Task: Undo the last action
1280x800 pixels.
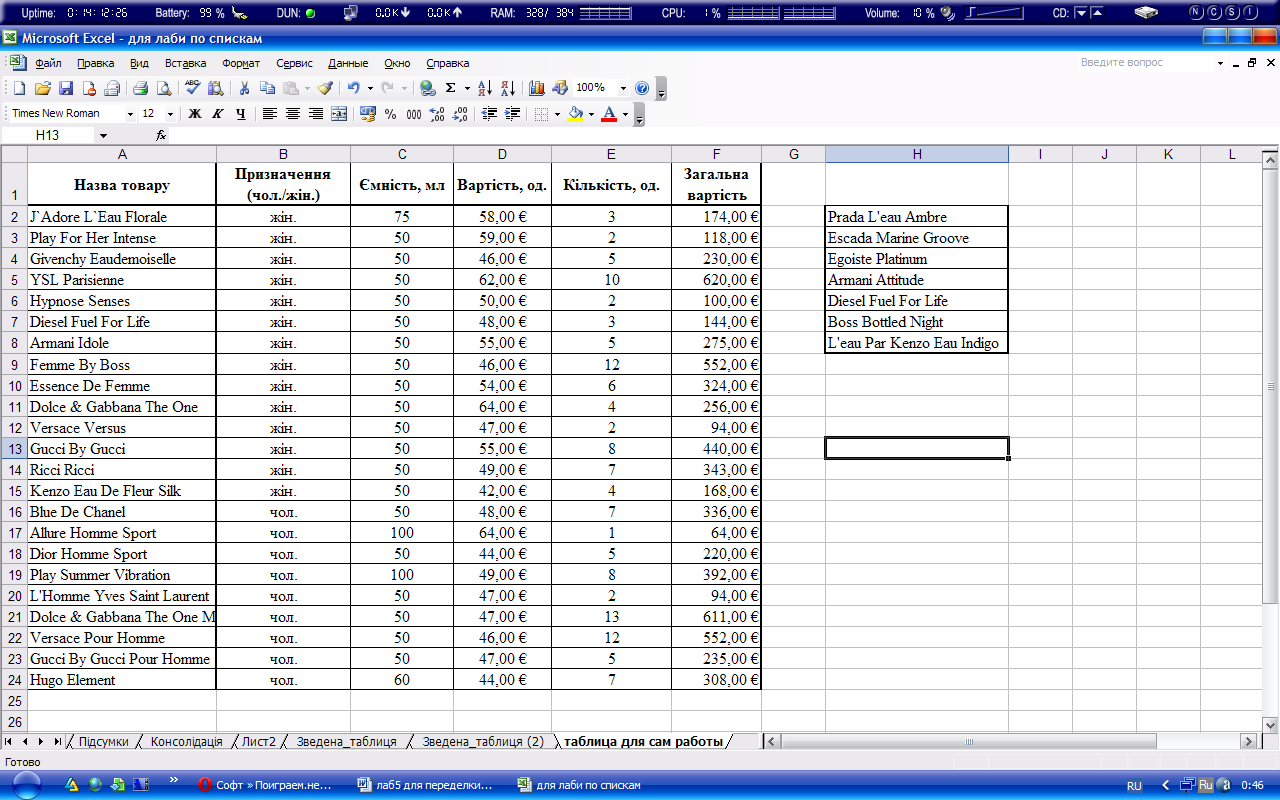Action: pyautogui.click(x=354, y=88)
